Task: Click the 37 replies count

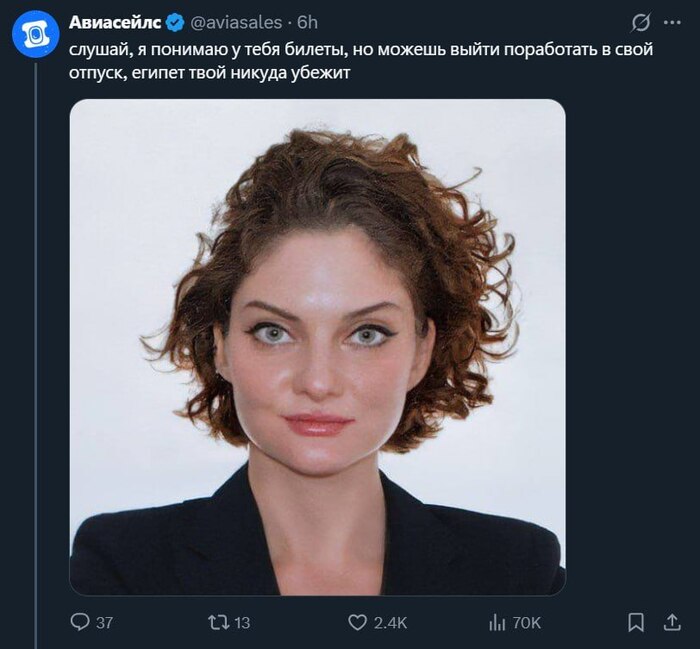Action: tap(104, 623)
